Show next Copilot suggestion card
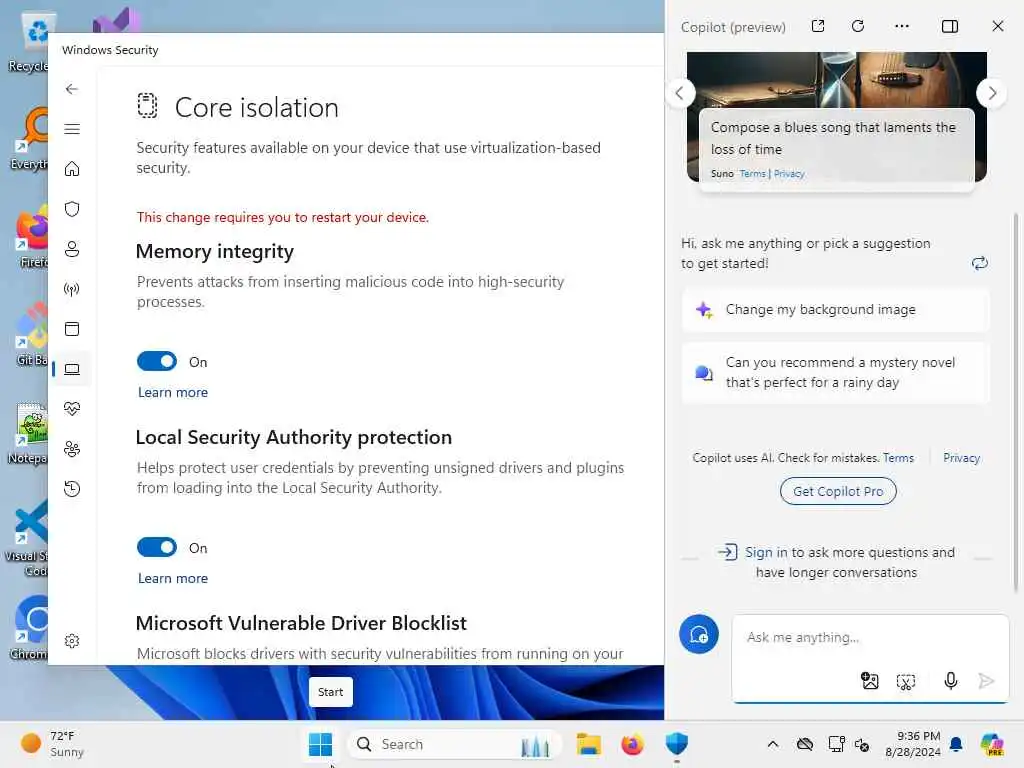1024x768 pixels. pyautogui.click(x=992, y=93)
